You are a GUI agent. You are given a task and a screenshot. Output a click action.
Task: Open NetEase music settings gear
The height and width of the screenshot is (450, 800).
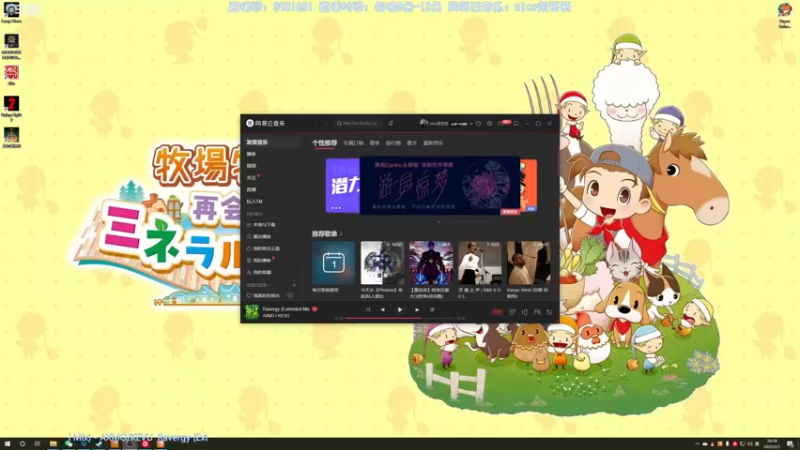(x=490, y=123)
